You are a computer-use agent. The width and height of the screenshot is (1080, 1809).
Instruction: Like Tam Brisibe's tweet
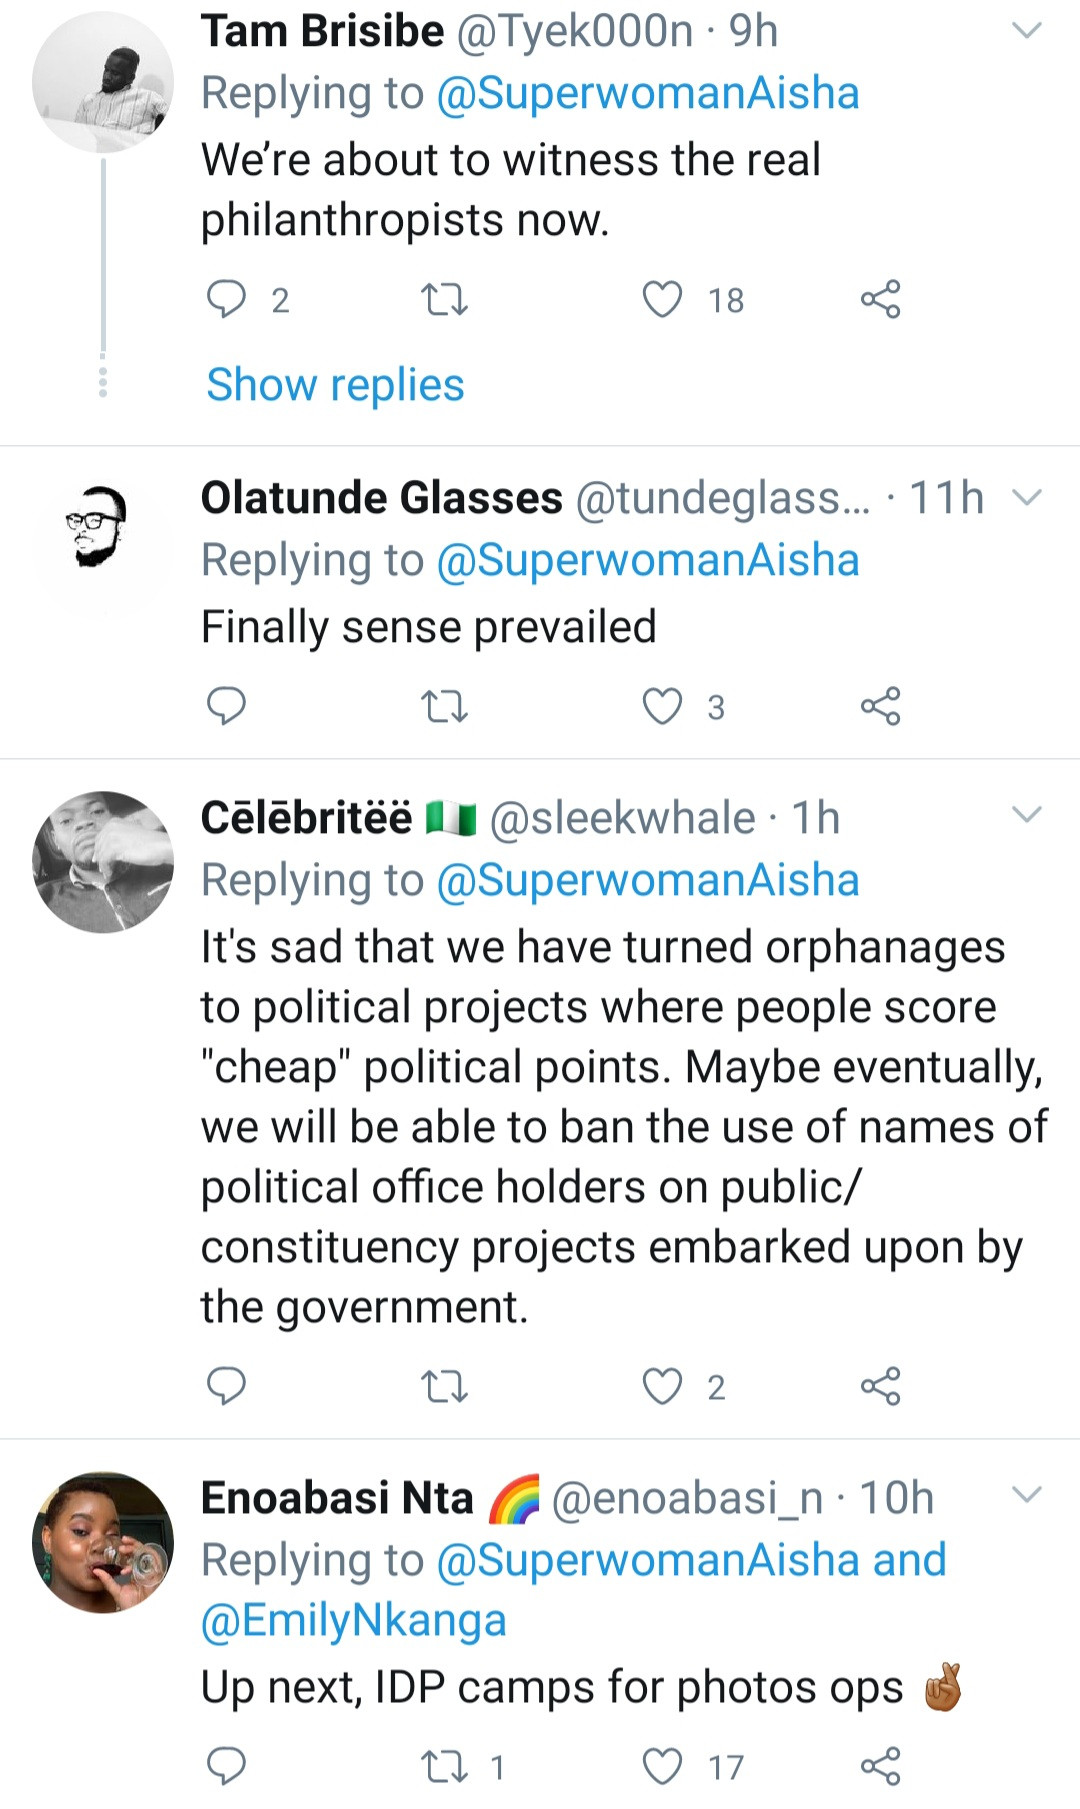click(662, 299)
